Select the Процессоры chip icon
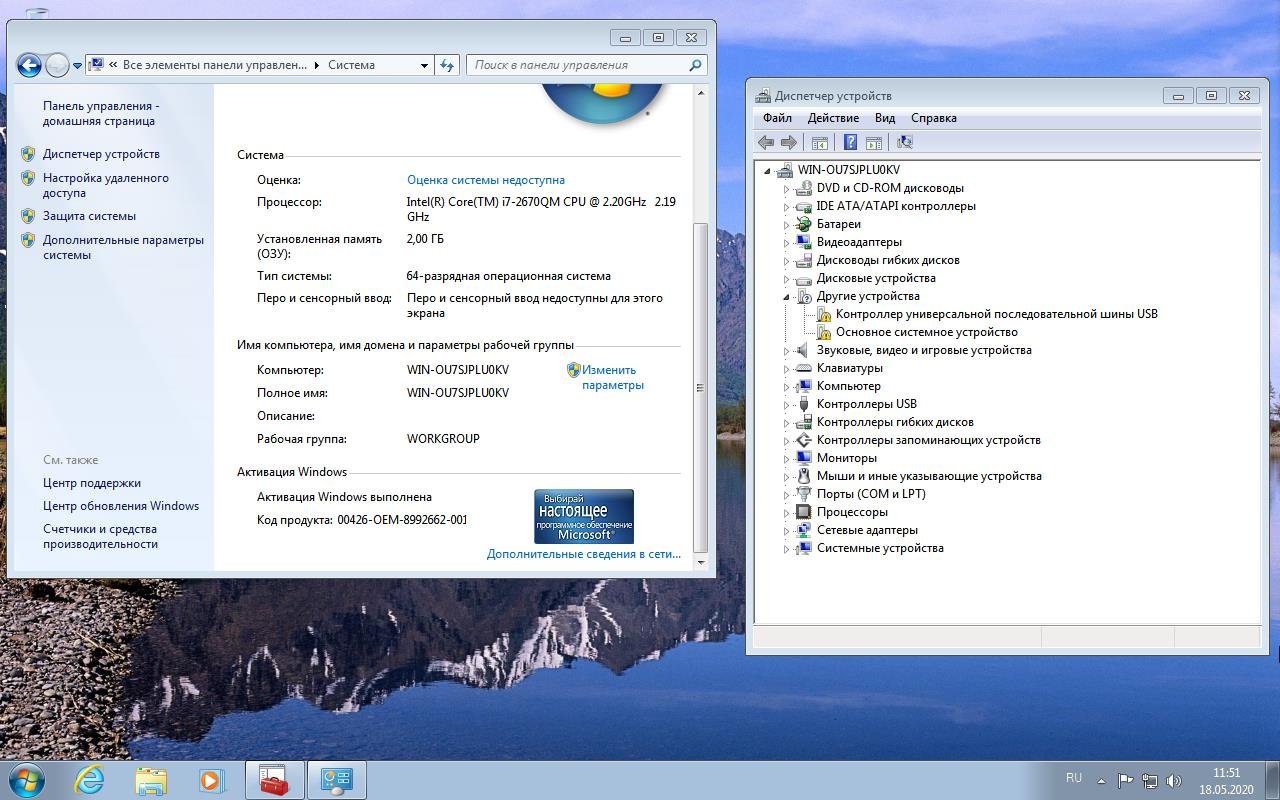 (x=804, y=512)
